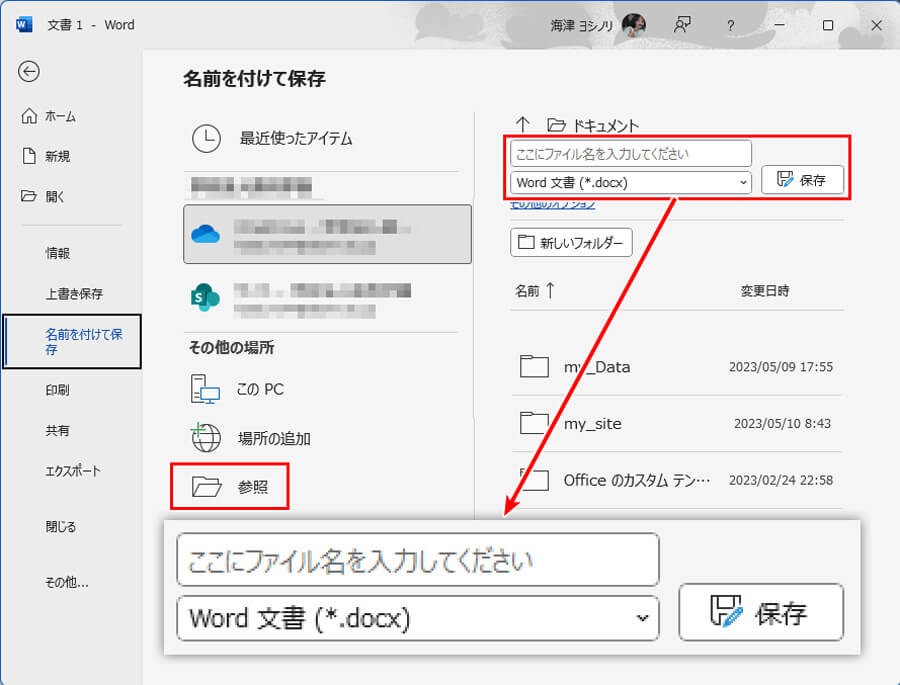This screenshot has height=685, width=900.
Task: Open the user account picture
Action: (x=634, y=25)
